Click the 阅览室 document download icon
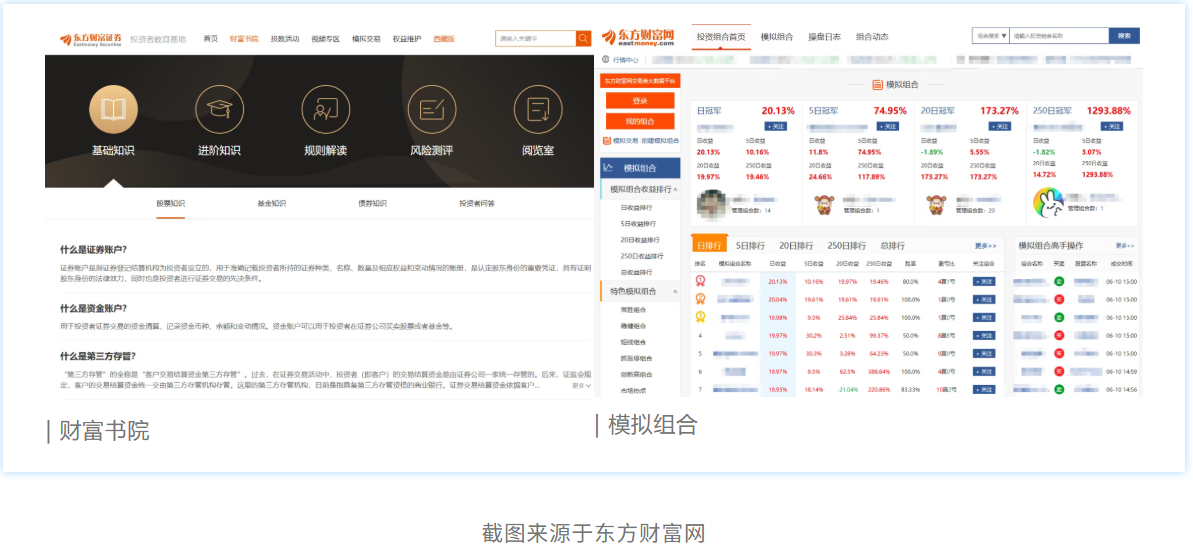The image size is (1193, 554). click(538, 110)
